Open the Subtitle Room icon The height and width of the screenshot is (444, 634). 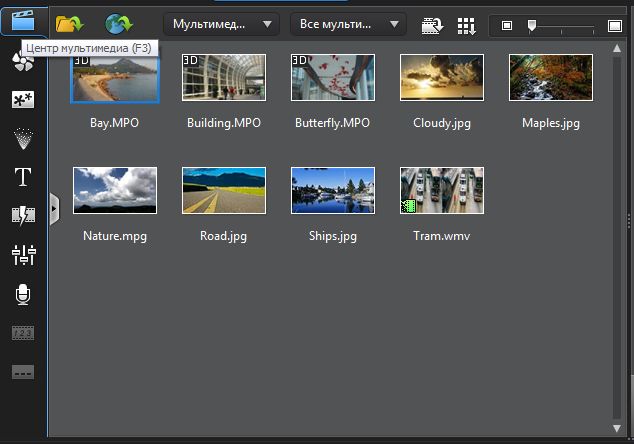pos(22,371)
